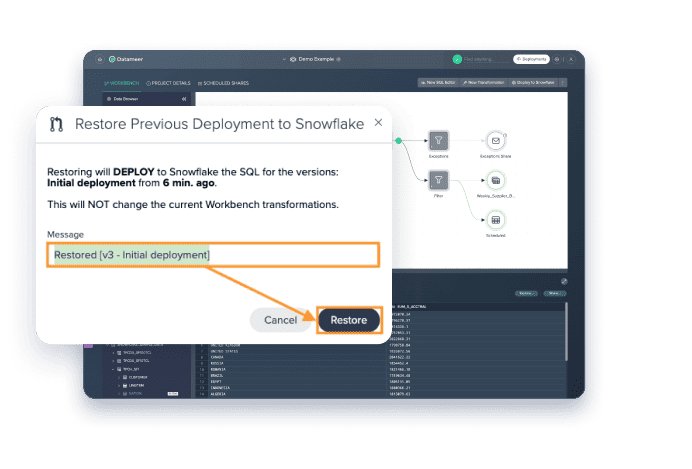692x469 pixels.
Task: Switch to the Project Details tab
Action: tap(169, 83)
